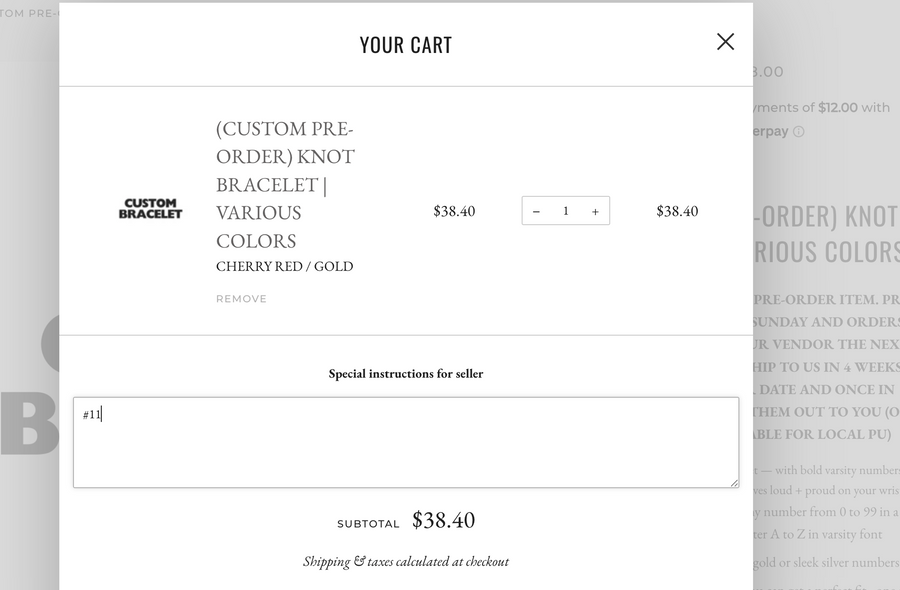Click the quantity number field
Image resolution: width=900 pixels, height=590 pixels.
tap(566, 211)
